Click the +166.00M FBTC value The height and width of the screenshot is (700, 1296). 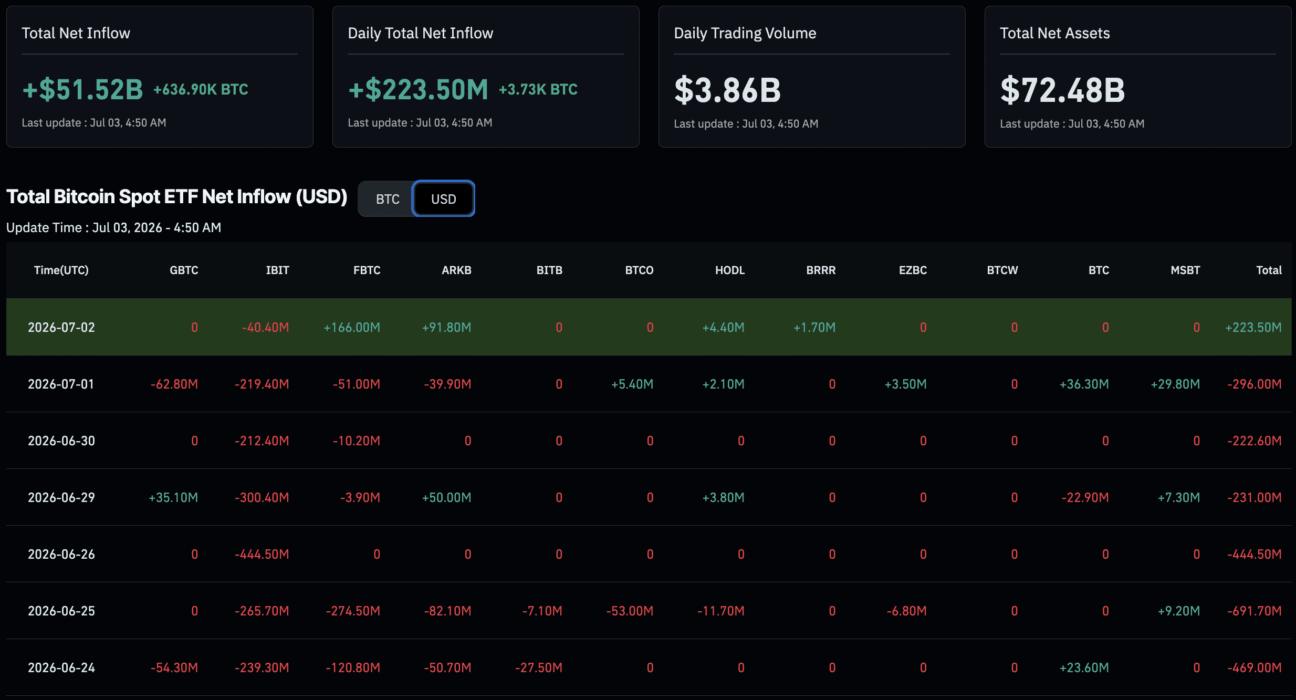[352, 327]
